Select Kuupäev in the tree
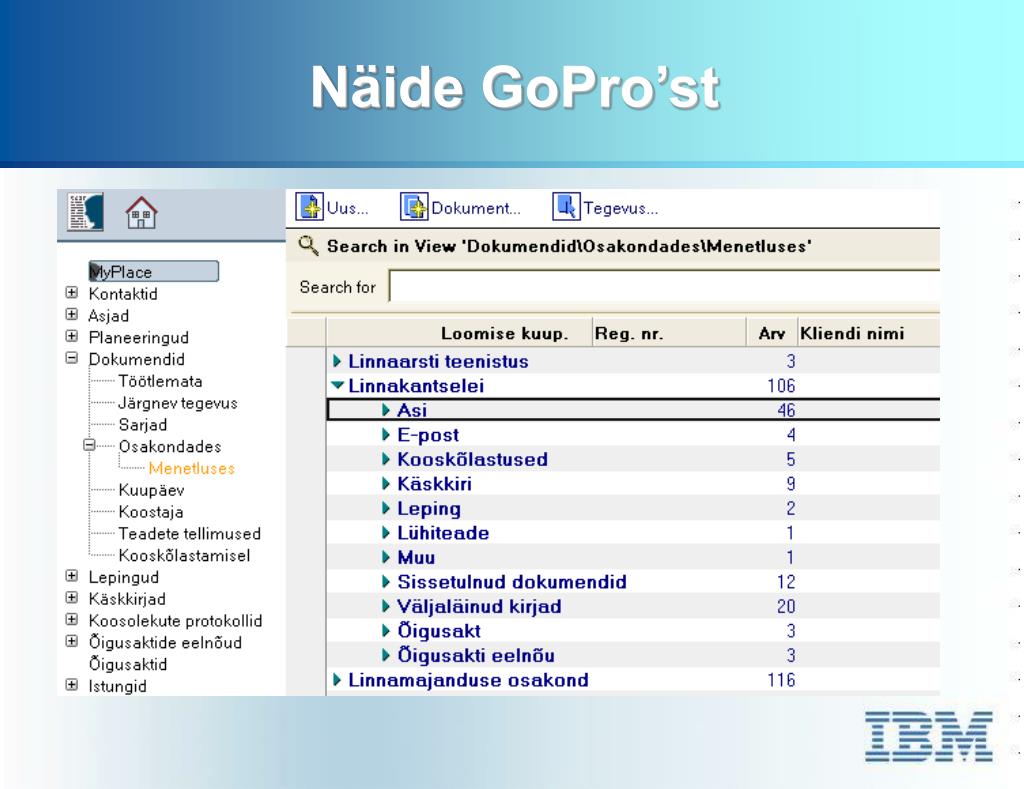 tap(151, 490)
